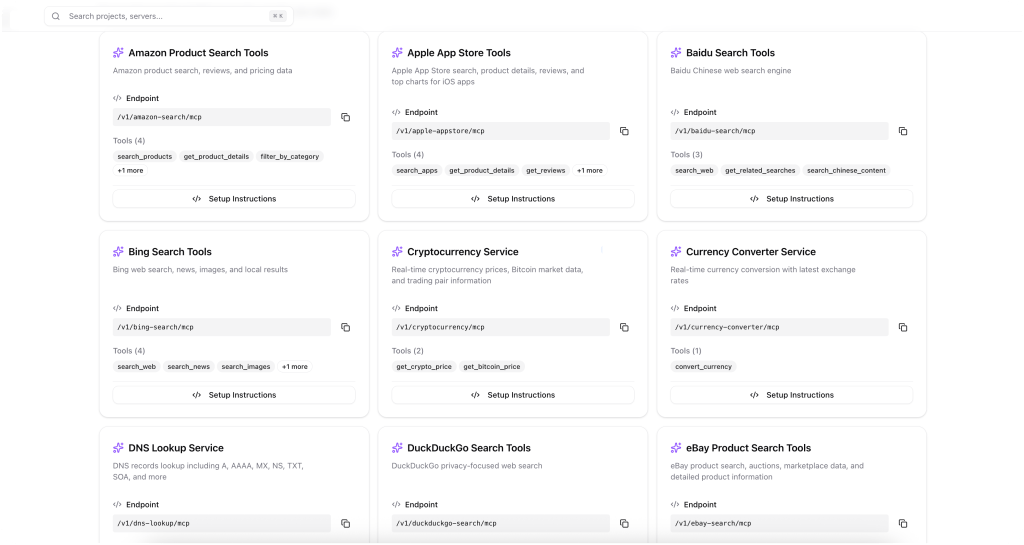Click the 'Tools (3)' label on Baidu card
This screenshot has width=1024, height=545.
686,155
